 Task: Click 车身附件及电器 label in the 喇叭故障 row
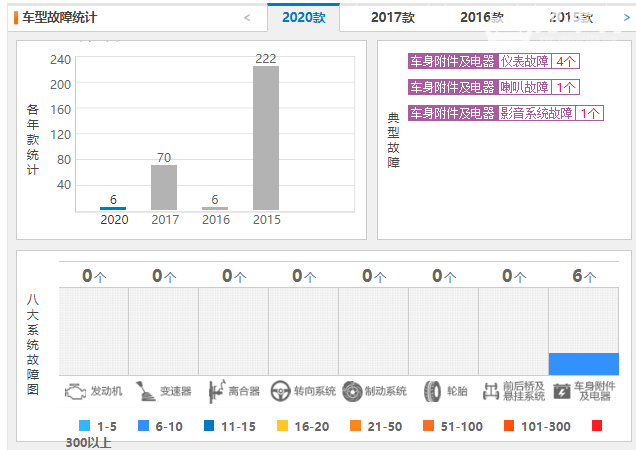click(x=453, y=87)
